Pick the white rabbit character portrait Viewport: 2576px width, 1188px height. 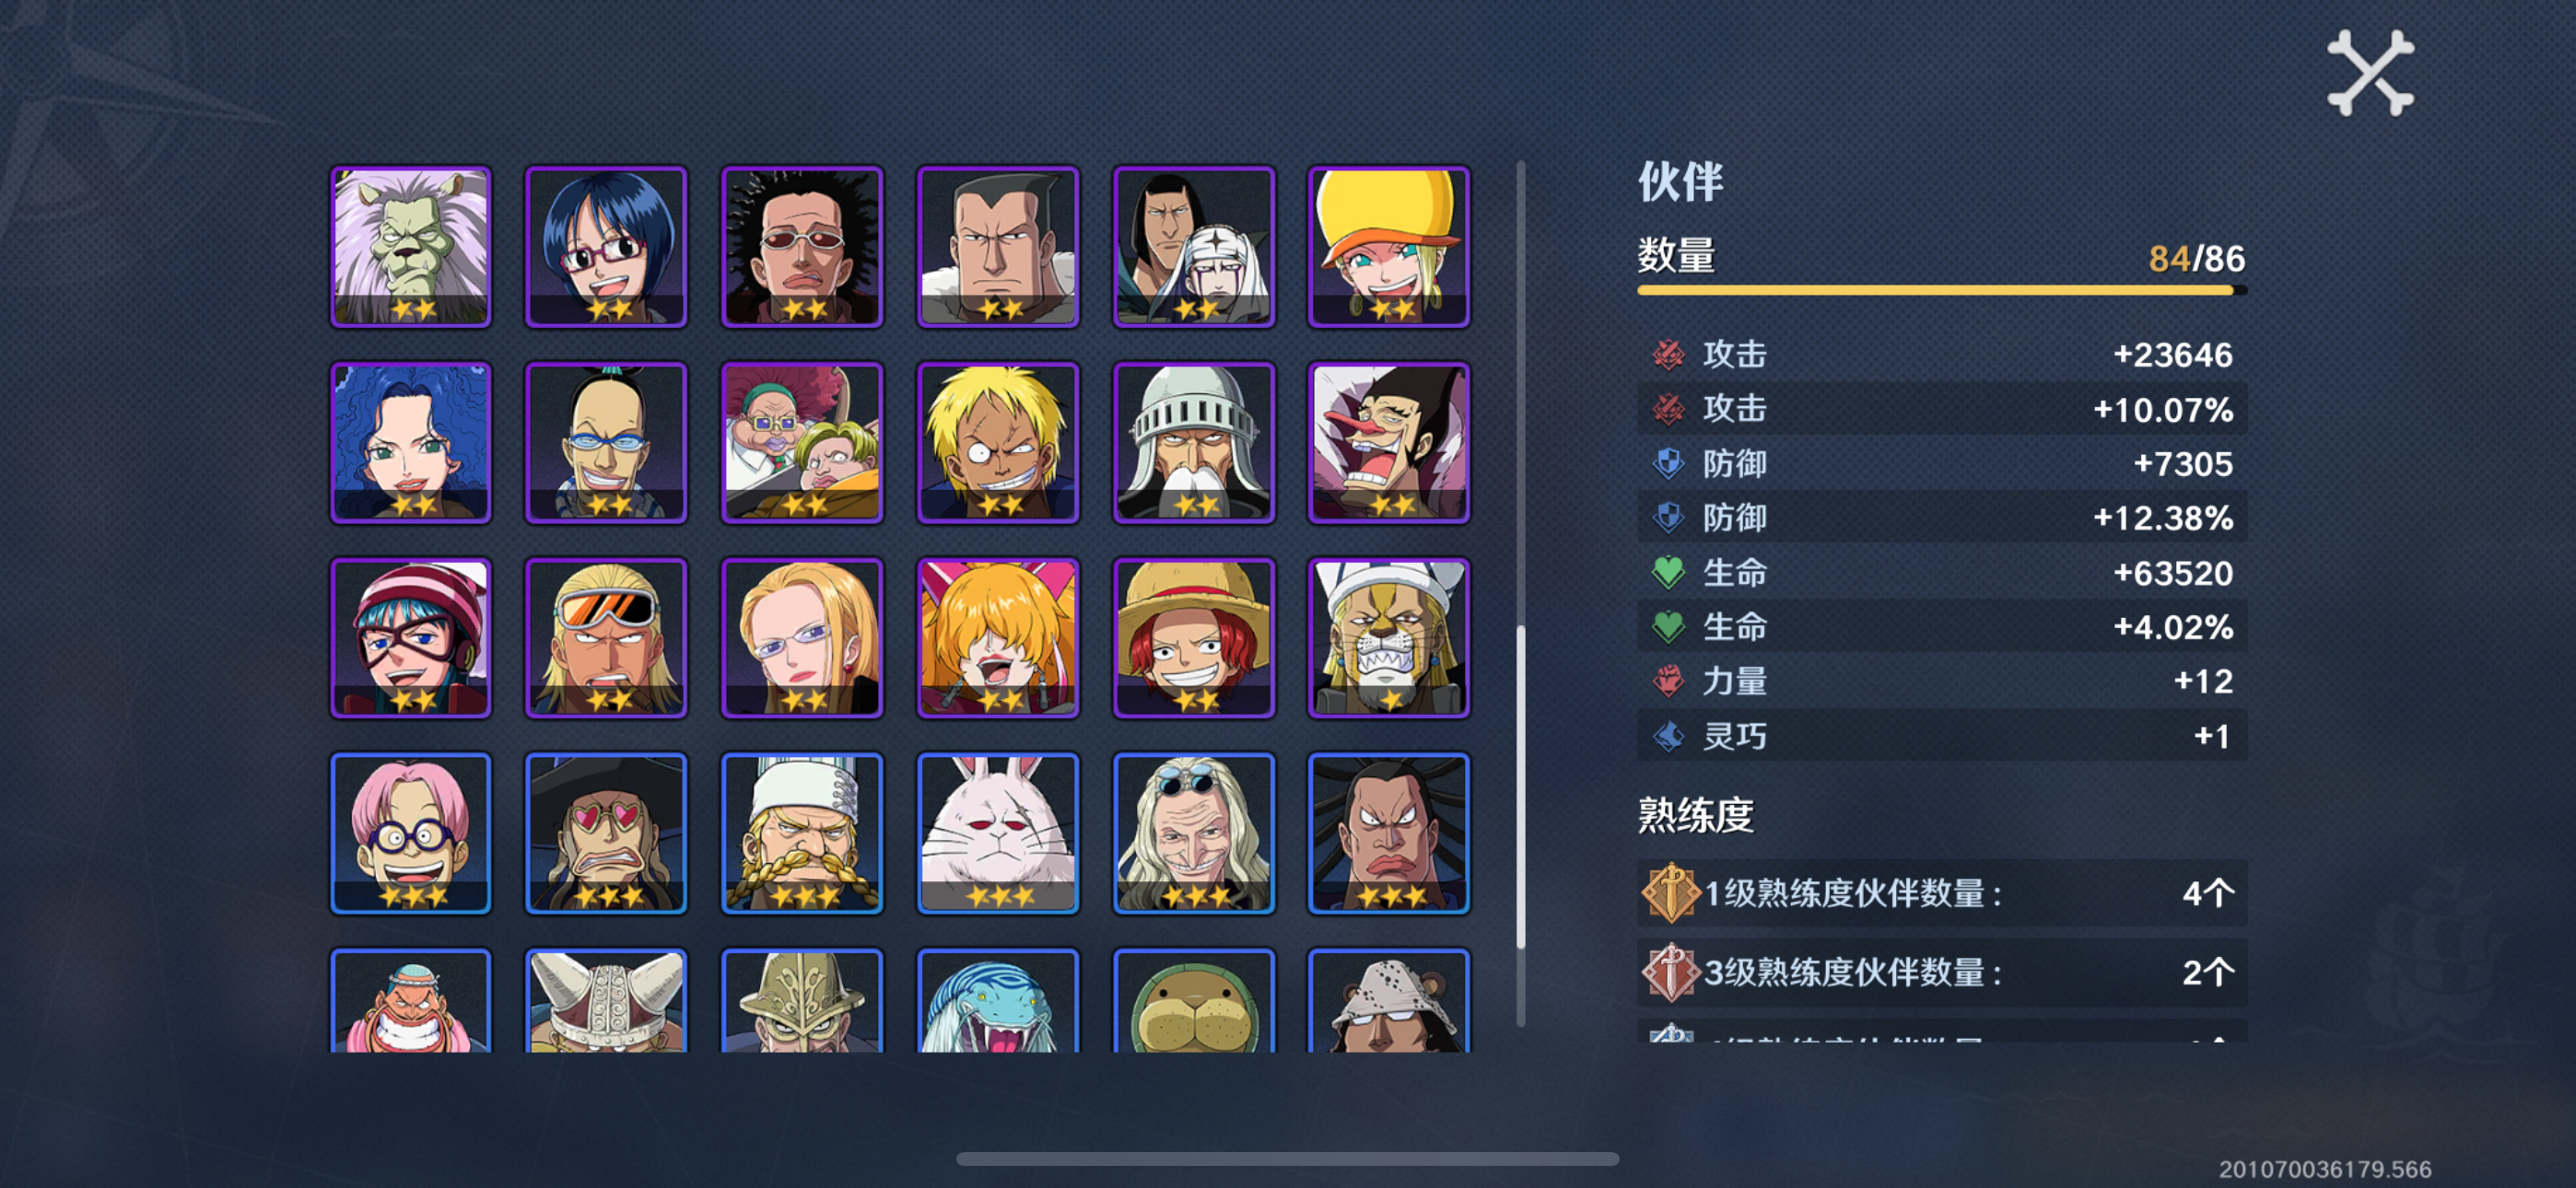(998, 833)
